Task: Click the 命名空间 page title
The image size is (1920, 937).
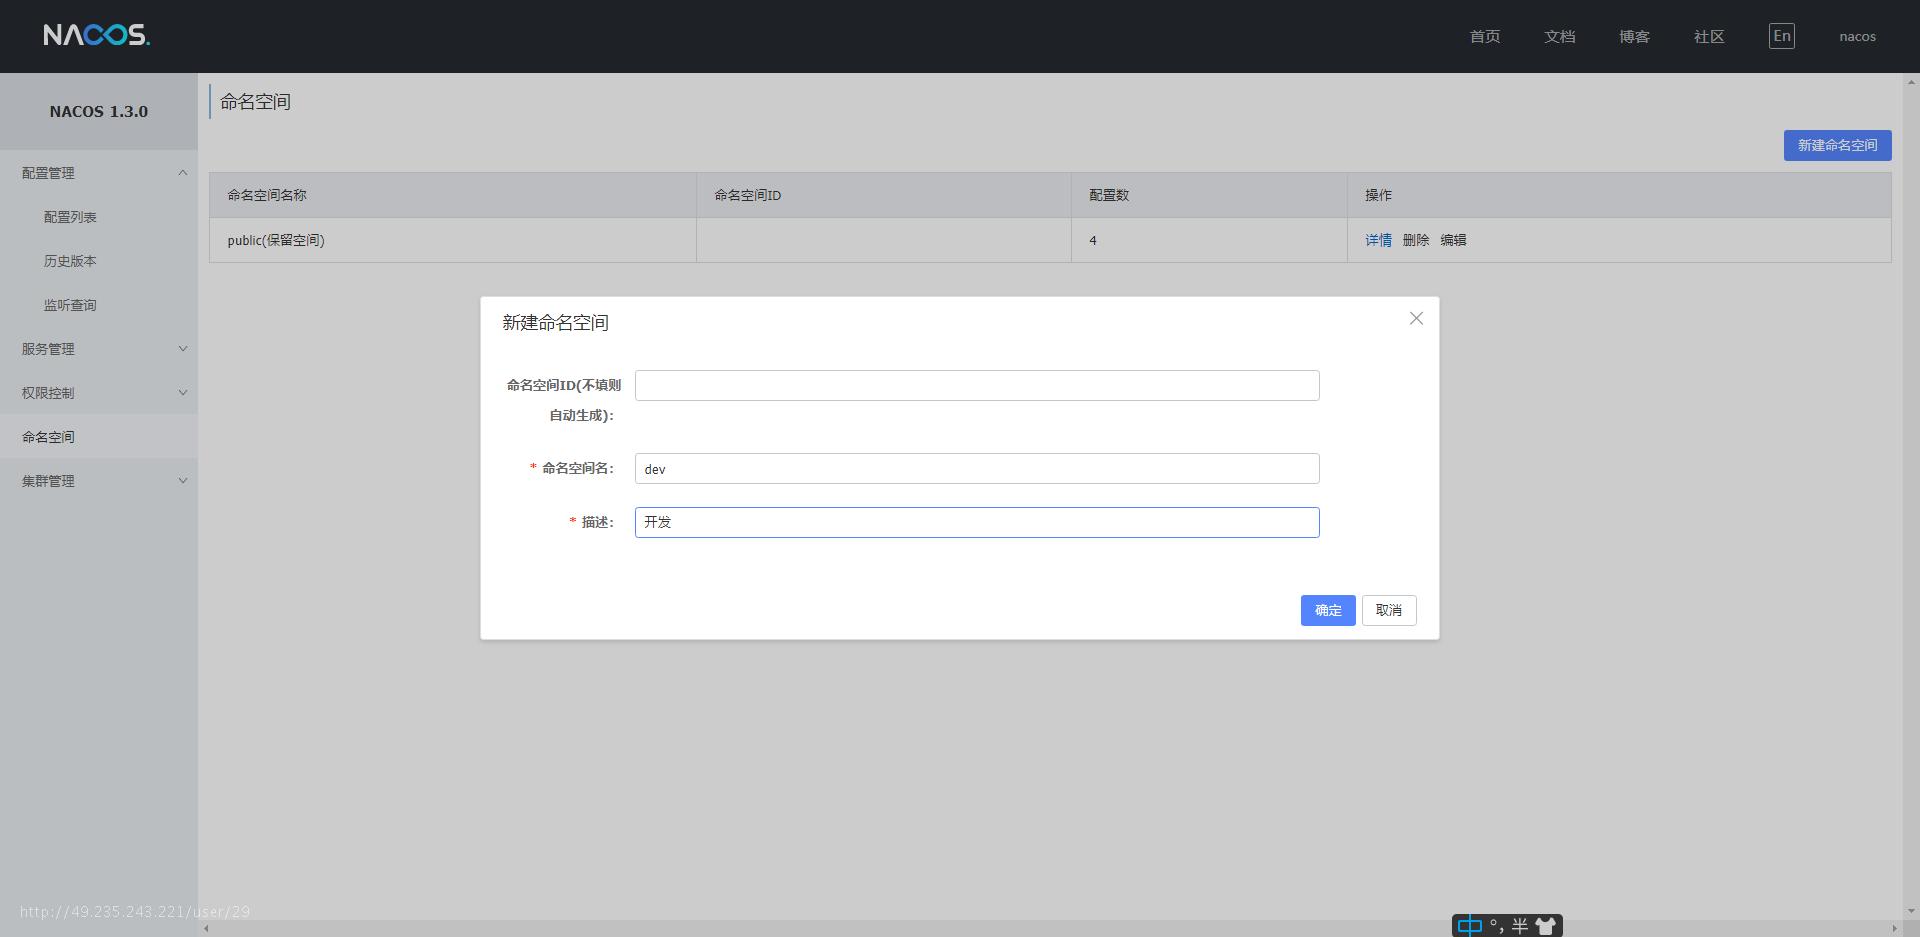Action: click(x=255, y=102)
